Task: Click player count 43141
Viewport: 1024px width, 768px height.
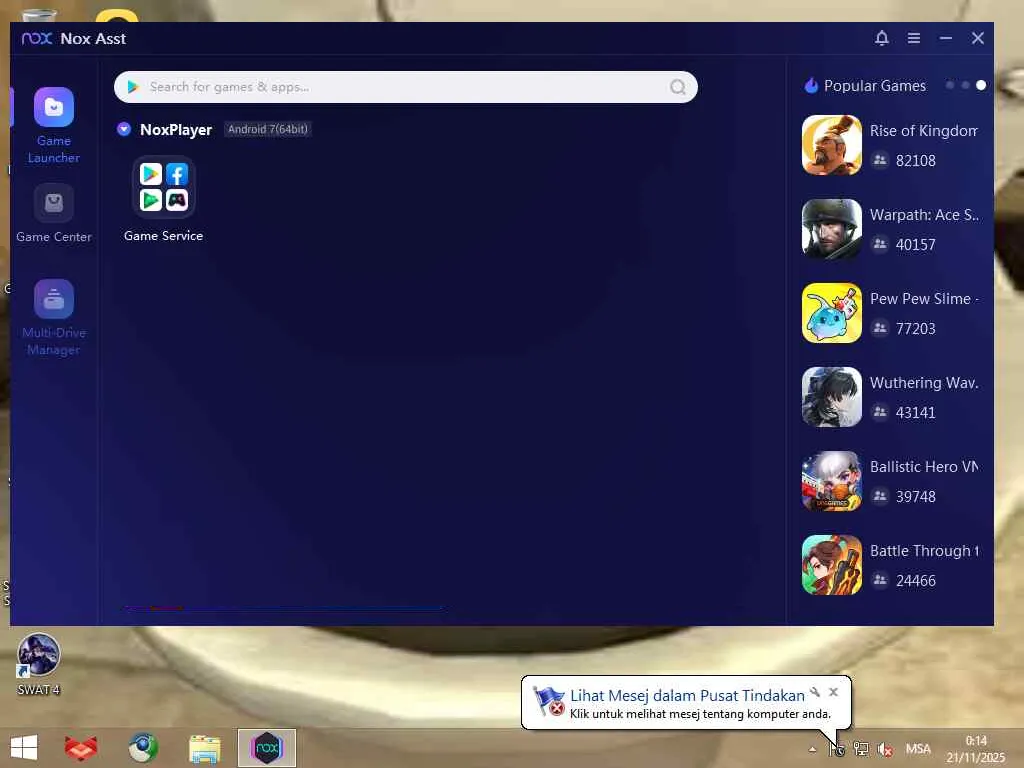Action: point(916,413)
